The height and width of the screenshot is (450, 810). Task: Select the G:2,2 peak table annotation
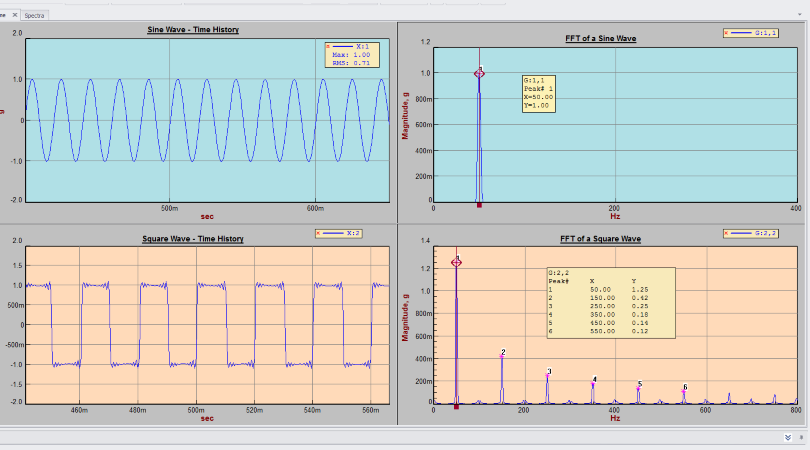[610, 300]
